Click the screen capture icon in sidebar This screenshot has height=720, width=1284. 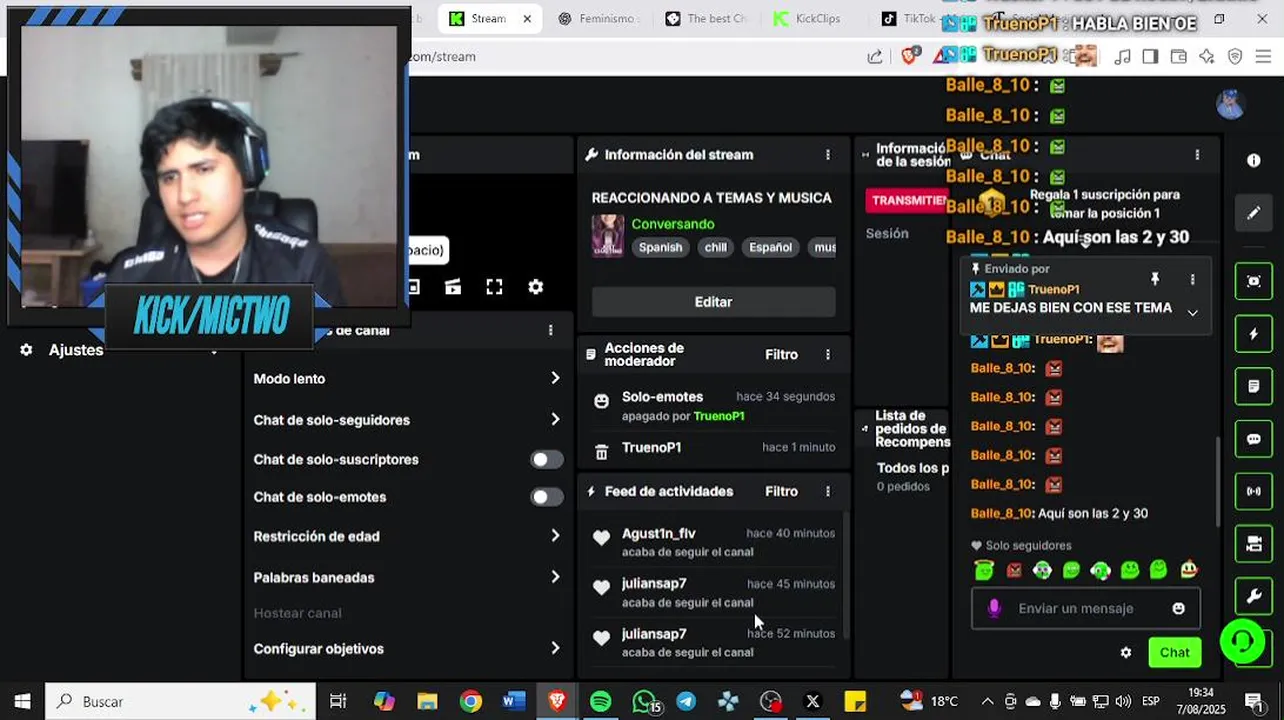[x=1253, y=281]
